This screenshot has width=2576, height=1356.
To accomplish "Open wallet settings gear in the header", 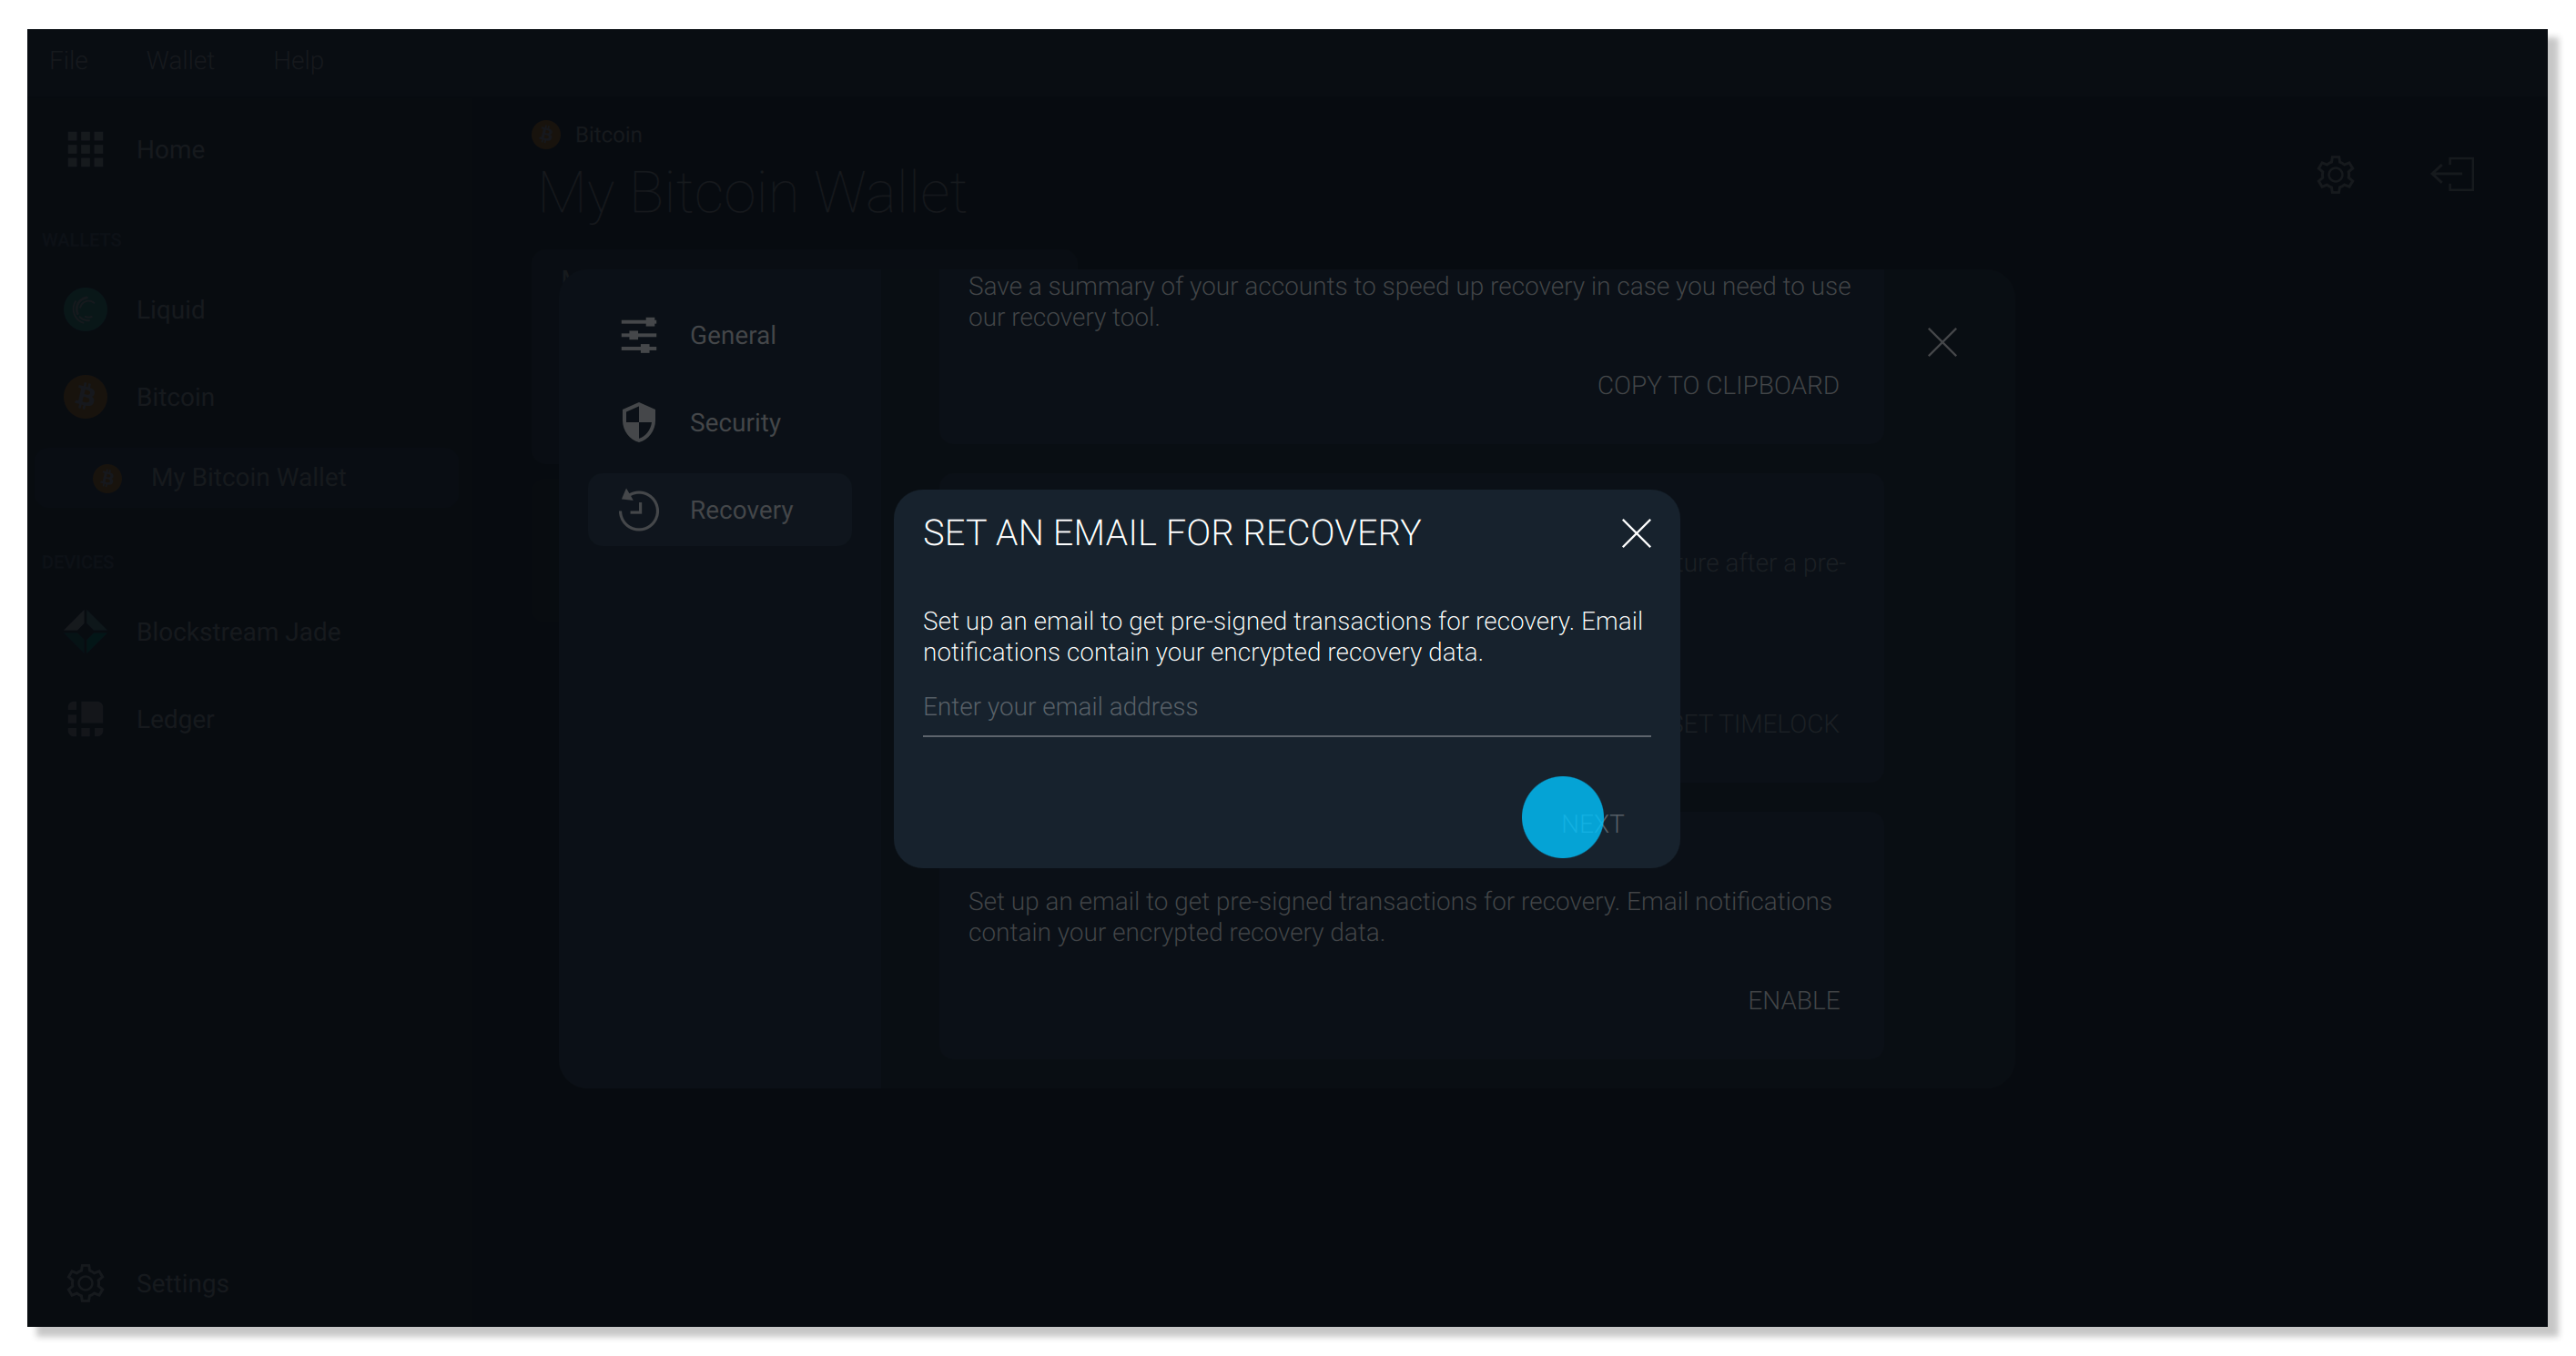I will point(2335,174).
